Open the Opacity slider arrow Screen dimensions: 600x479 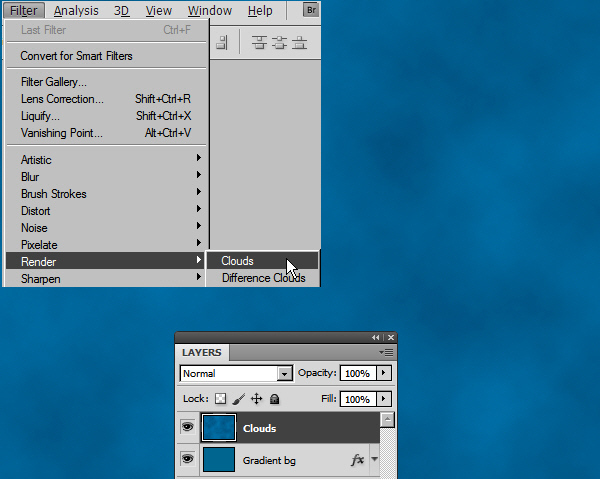[383, 373]
